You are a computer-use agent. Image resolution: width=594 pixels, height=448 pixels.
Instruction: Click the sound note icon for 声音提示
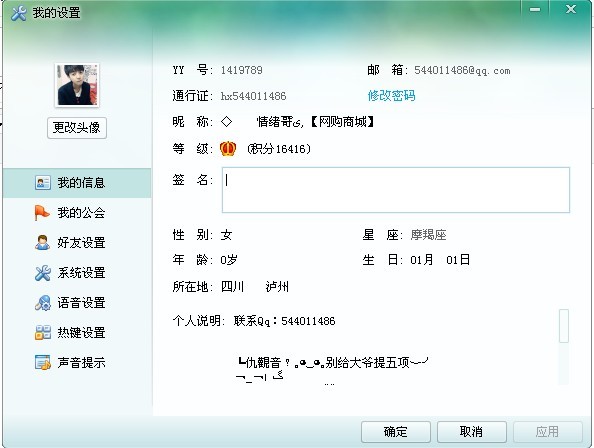pyautogui.click(x=43, y=362)
